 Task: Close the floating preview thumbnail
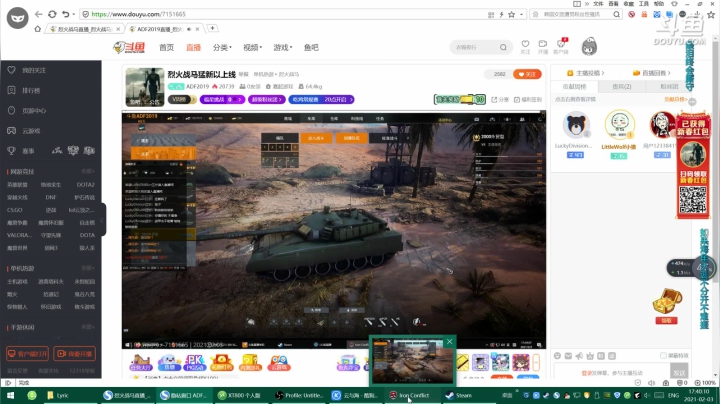pos(450,341)
